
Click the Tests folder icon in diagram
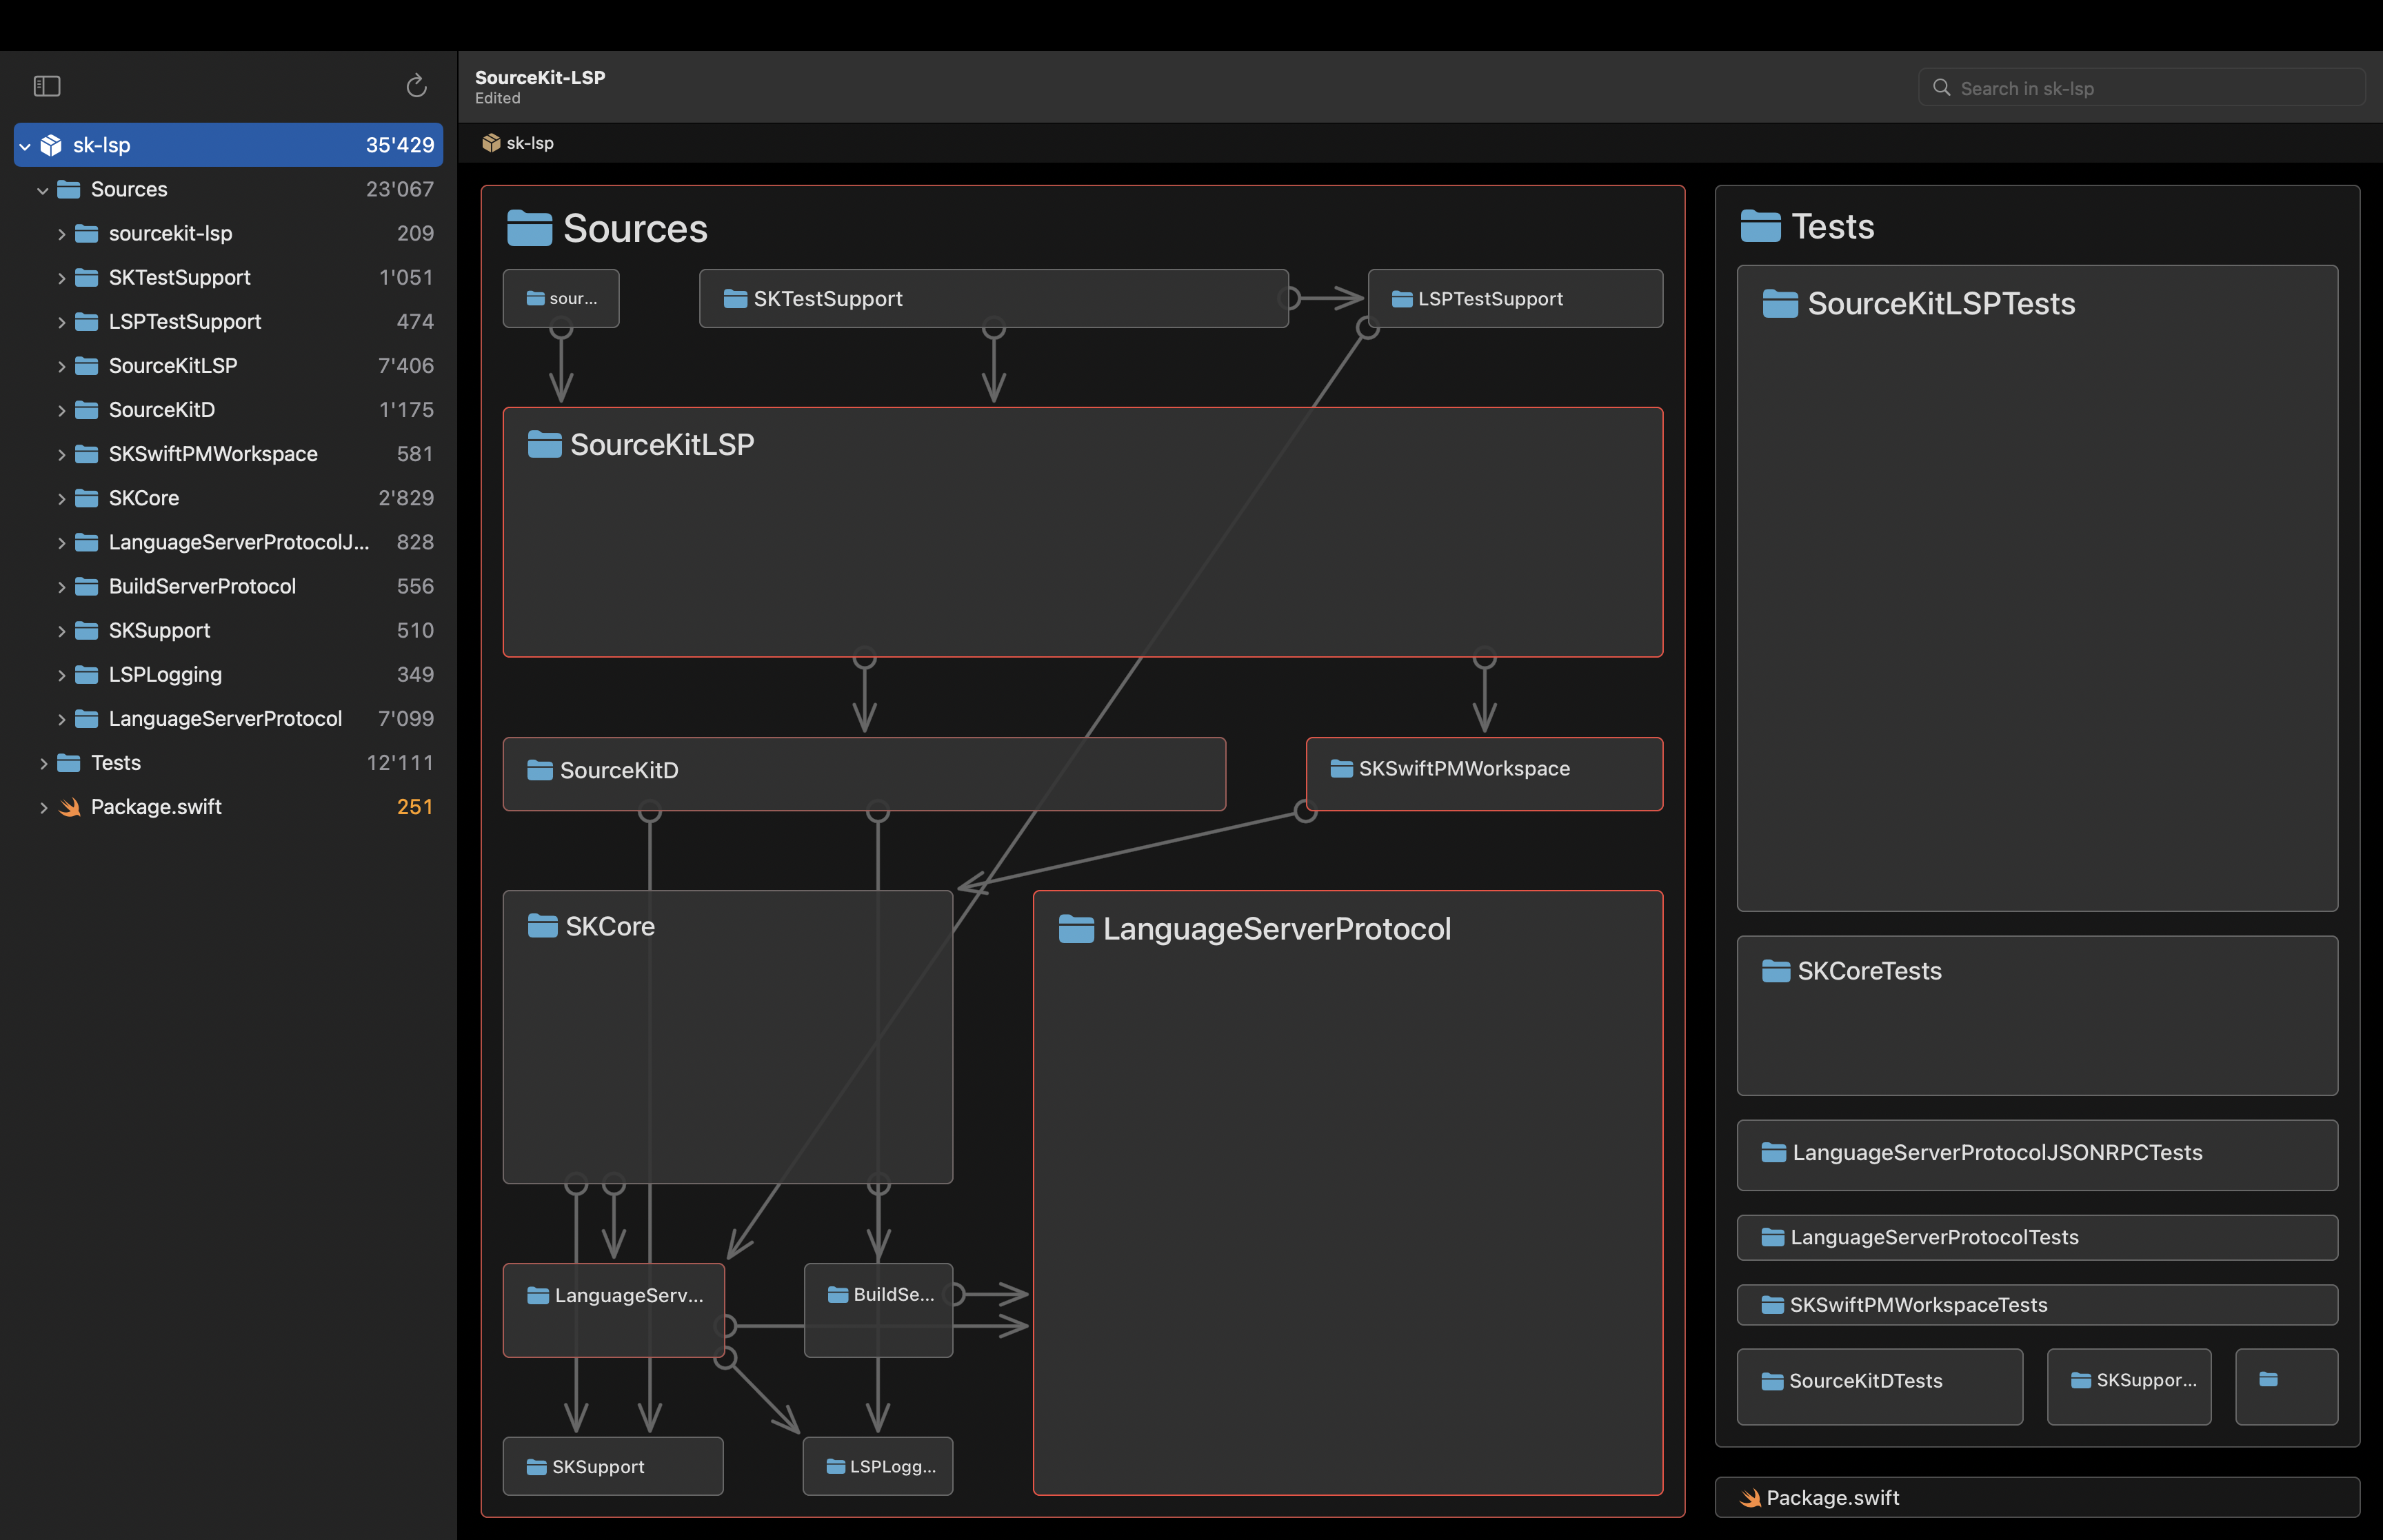(1760, 226)
